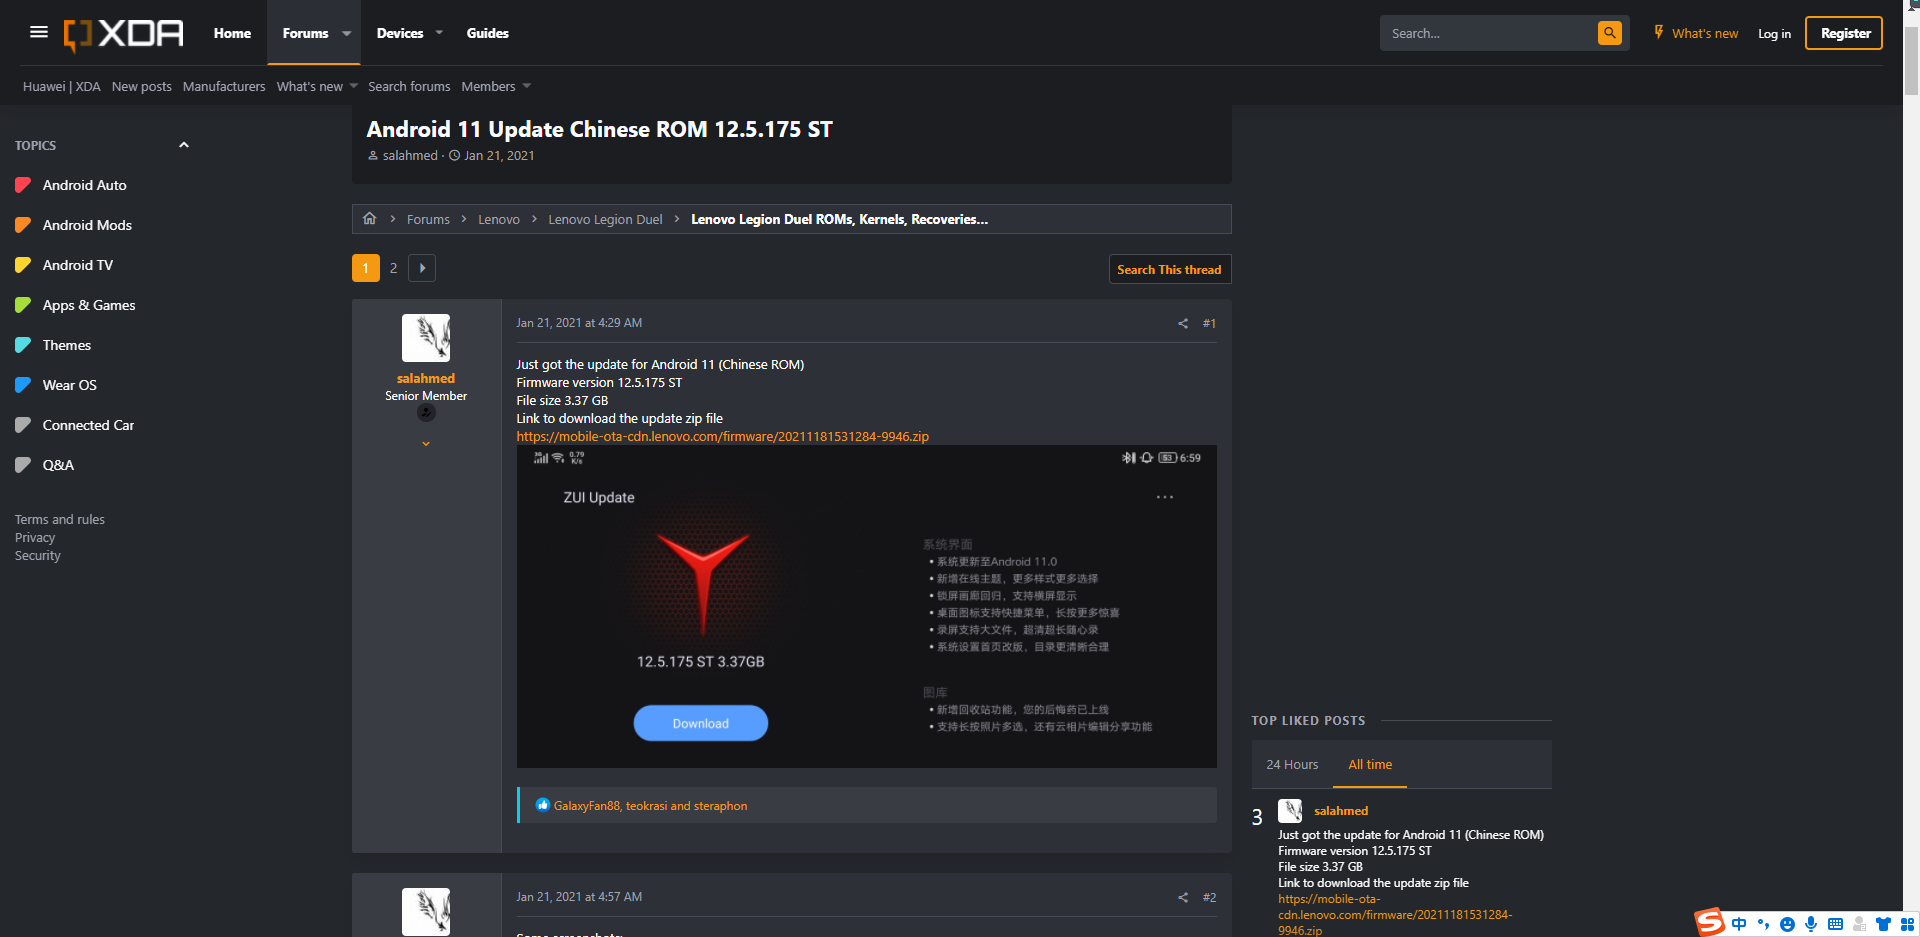Open the Lenovo Legion Duel breadcrumb
This screenshot has height=937, width=1920.
[x=605, y=219]
